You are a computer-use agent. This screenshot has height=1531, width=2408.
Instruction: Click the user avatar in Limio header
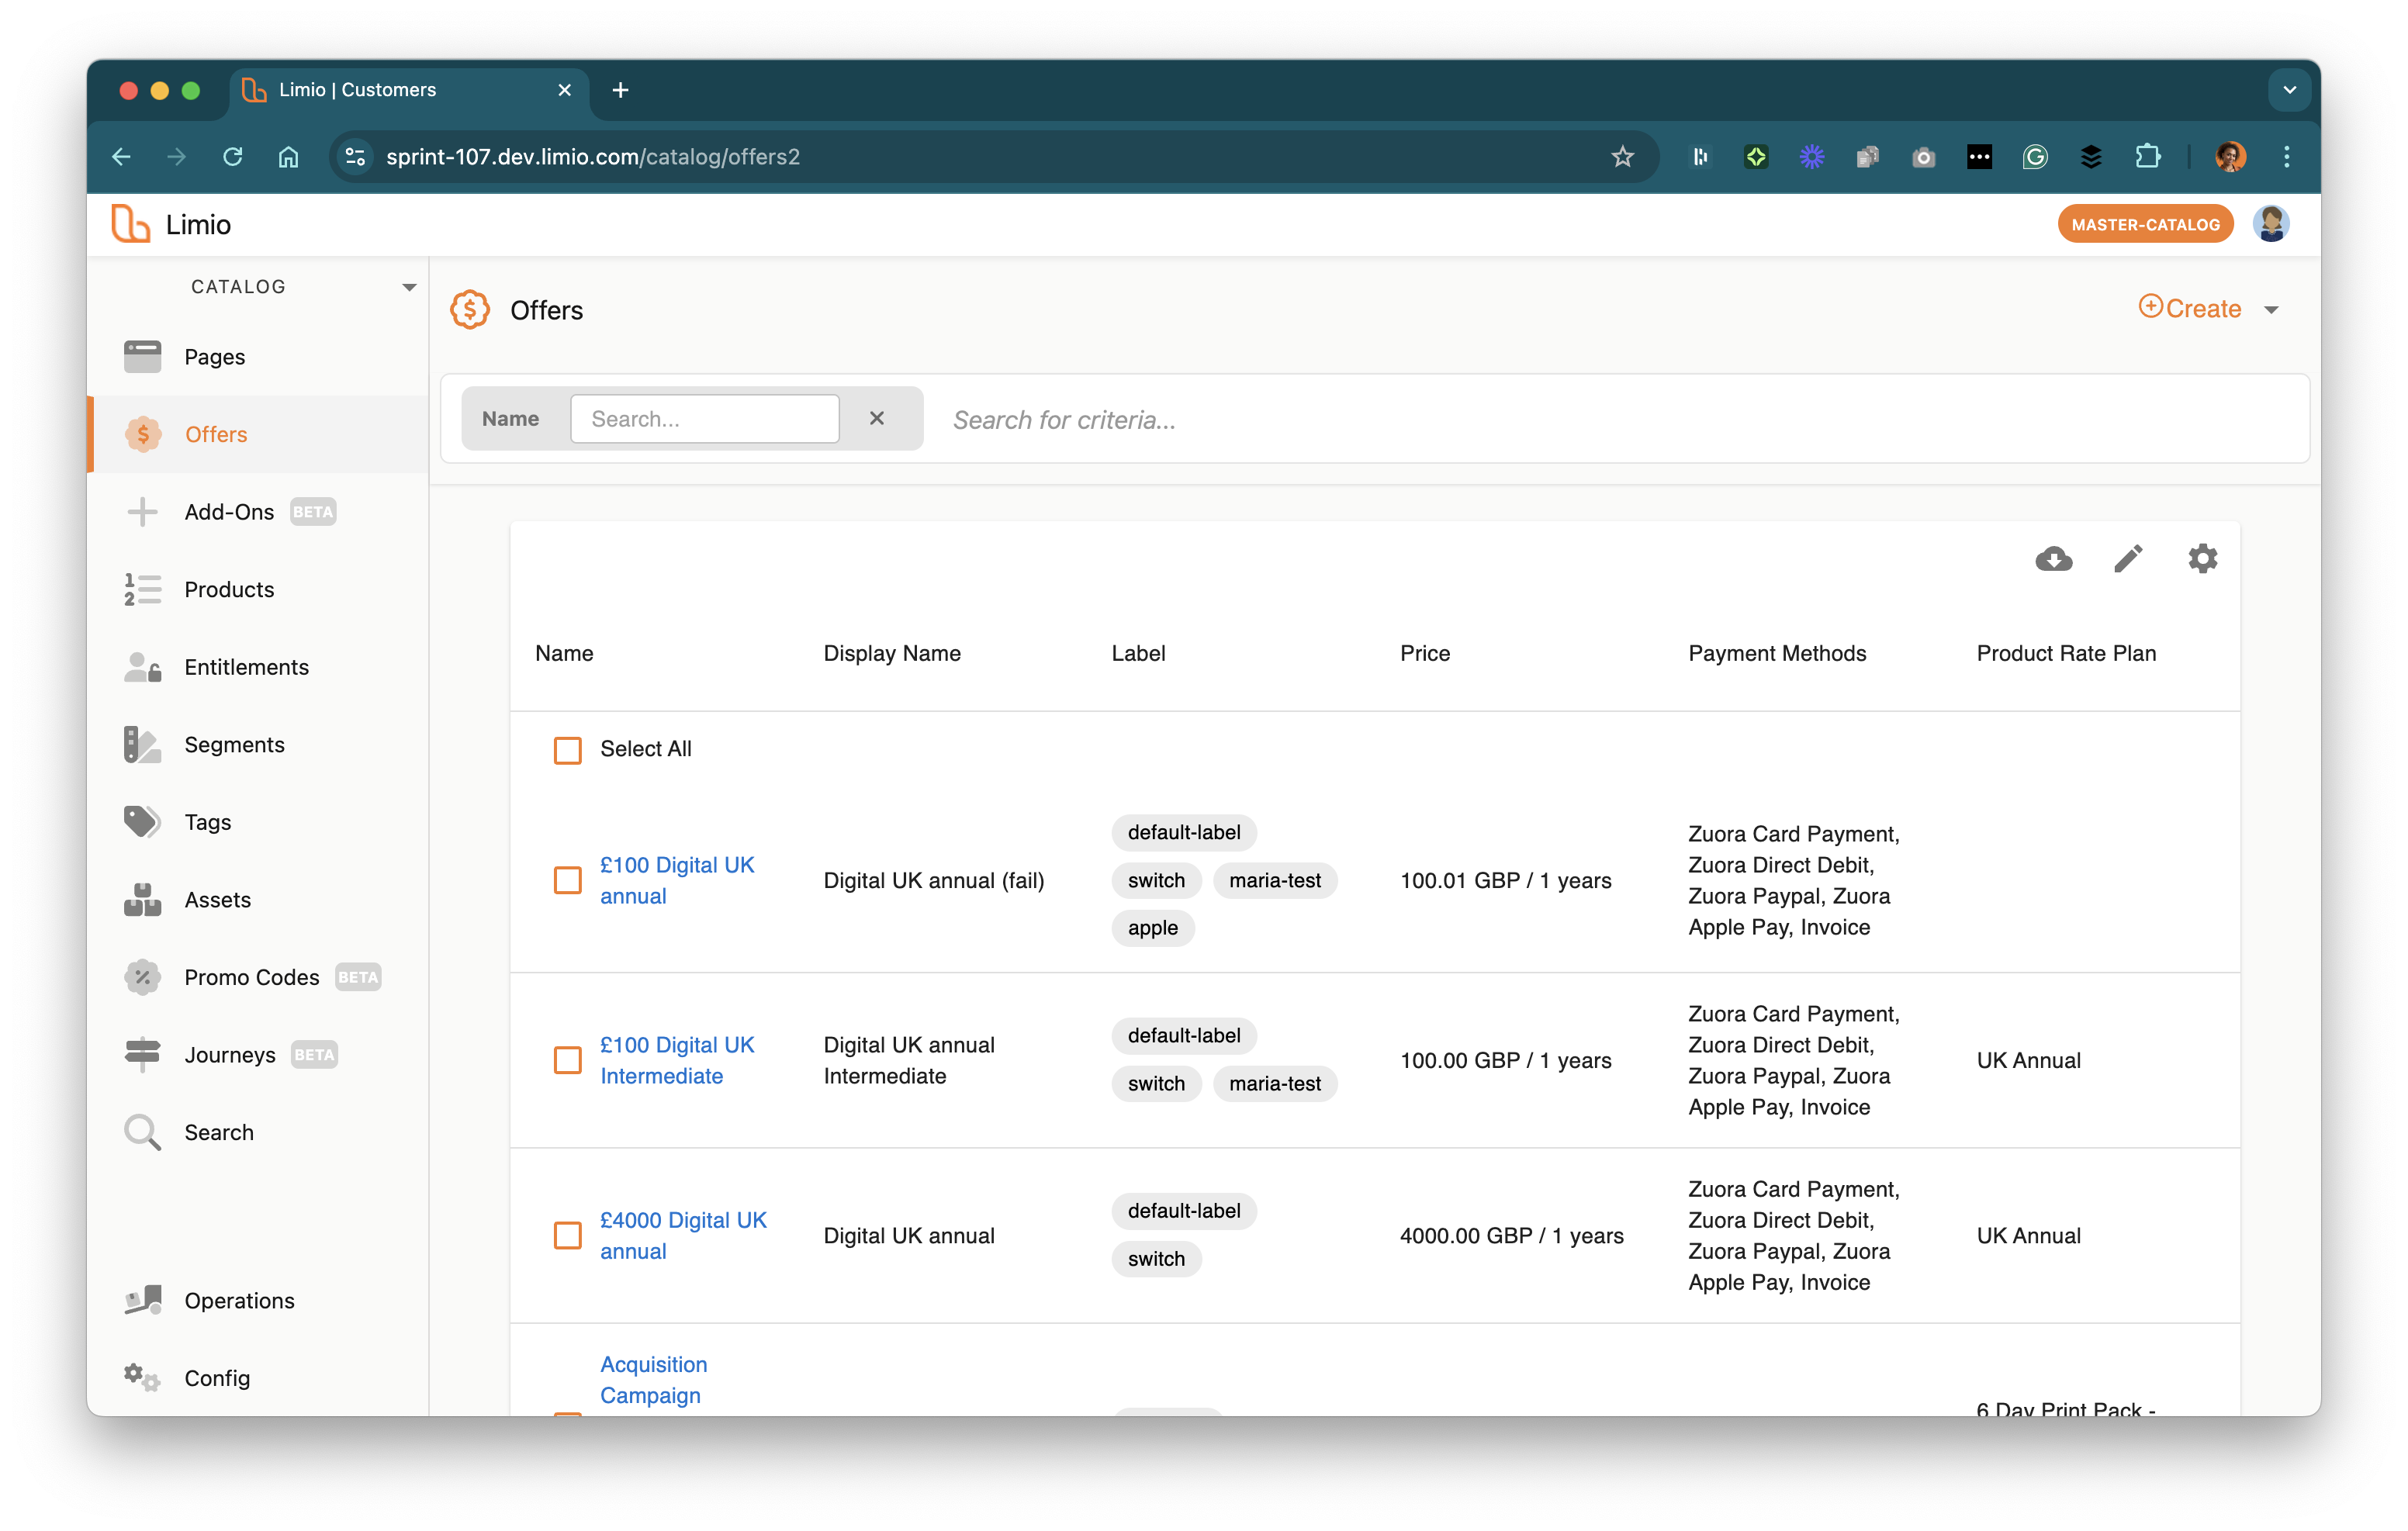pyautogui.click(x=2270, y=224)
